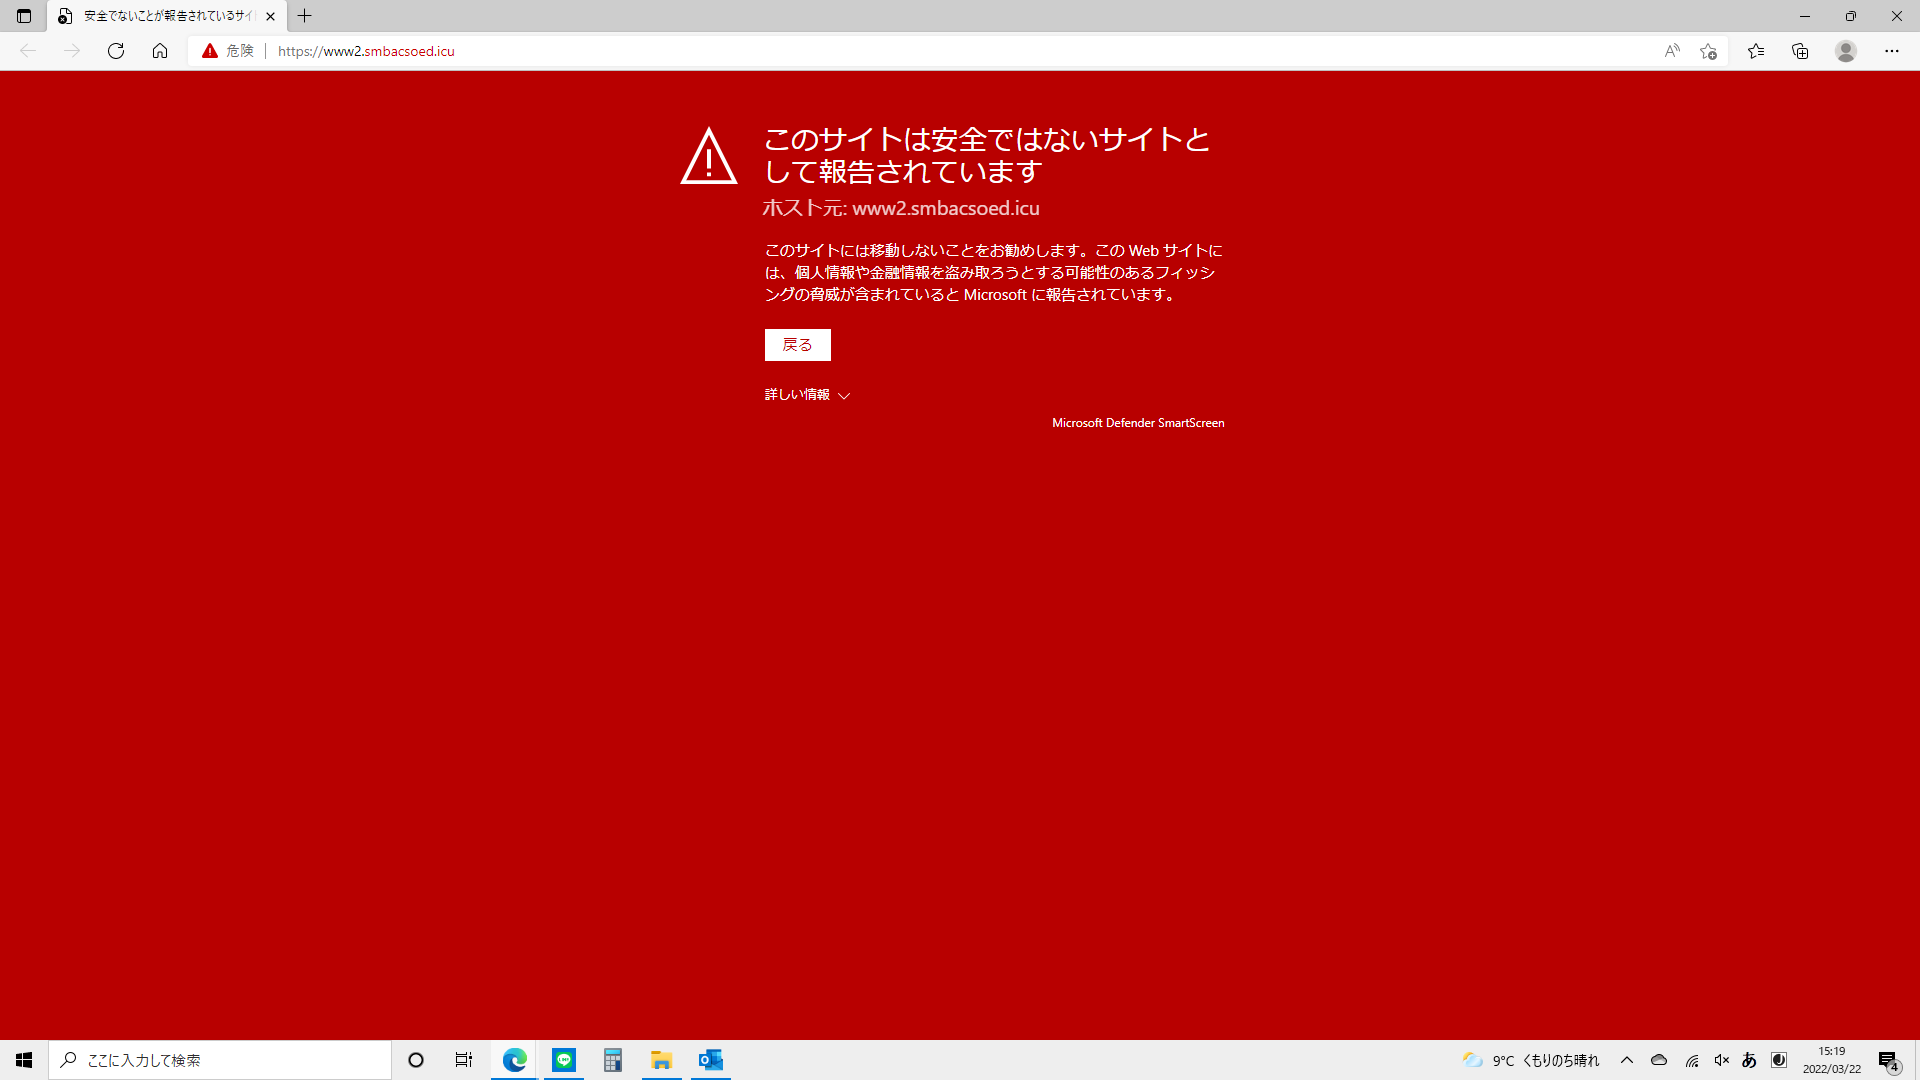Close the unsafe site warning tab
Viewport: 1920px width, 1080px height.
coord(270,16)
